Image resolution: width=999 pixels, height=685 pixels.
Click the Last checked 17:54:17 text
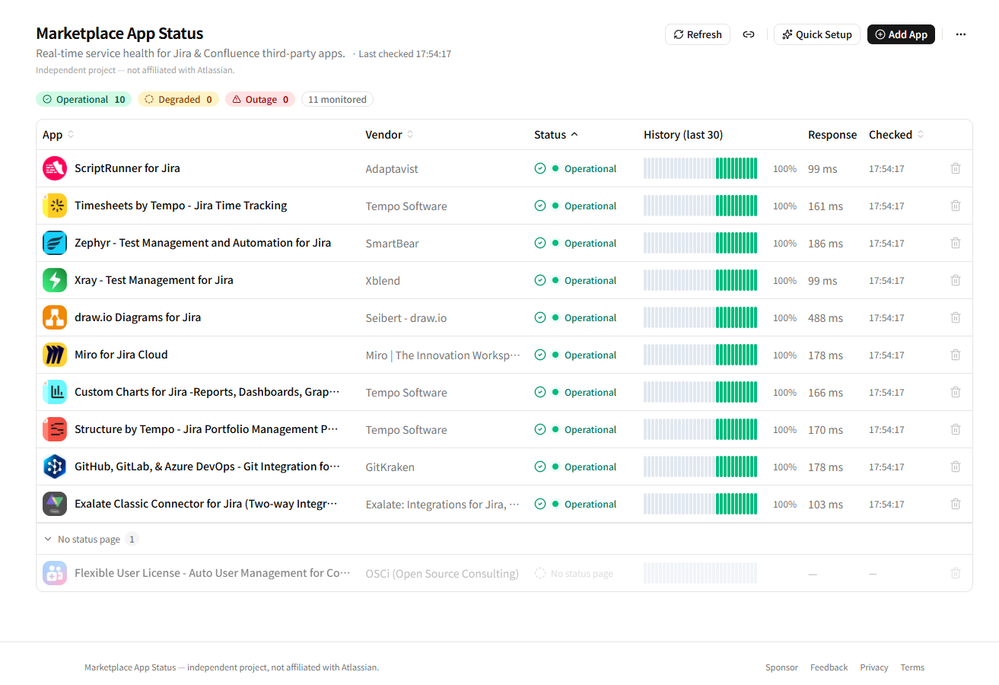coord(405,54)
